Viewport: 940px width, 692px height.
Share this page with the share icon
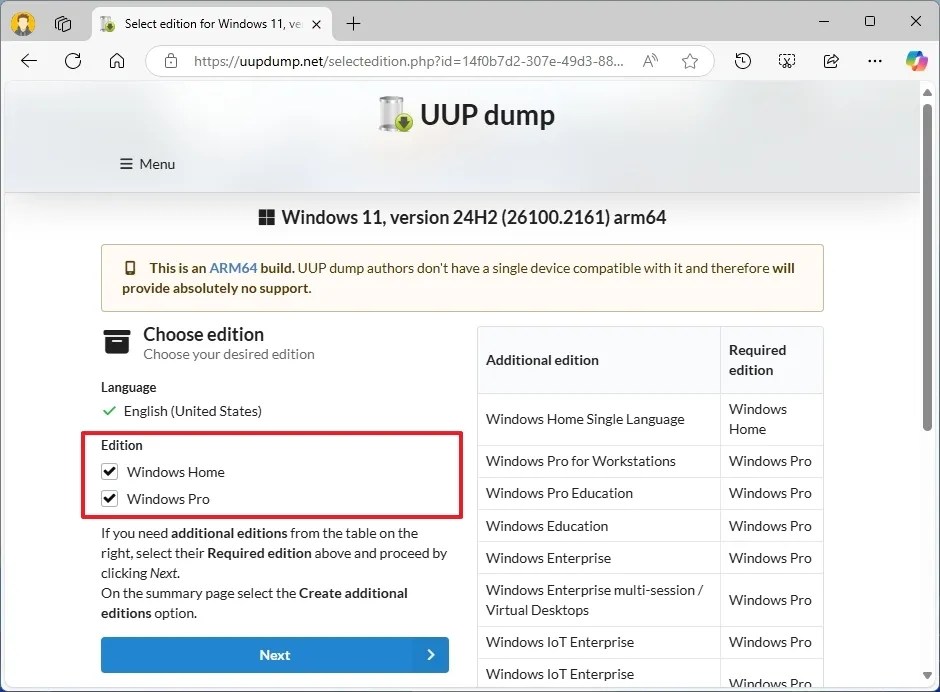pyautogui.click(x=831, y=61)
